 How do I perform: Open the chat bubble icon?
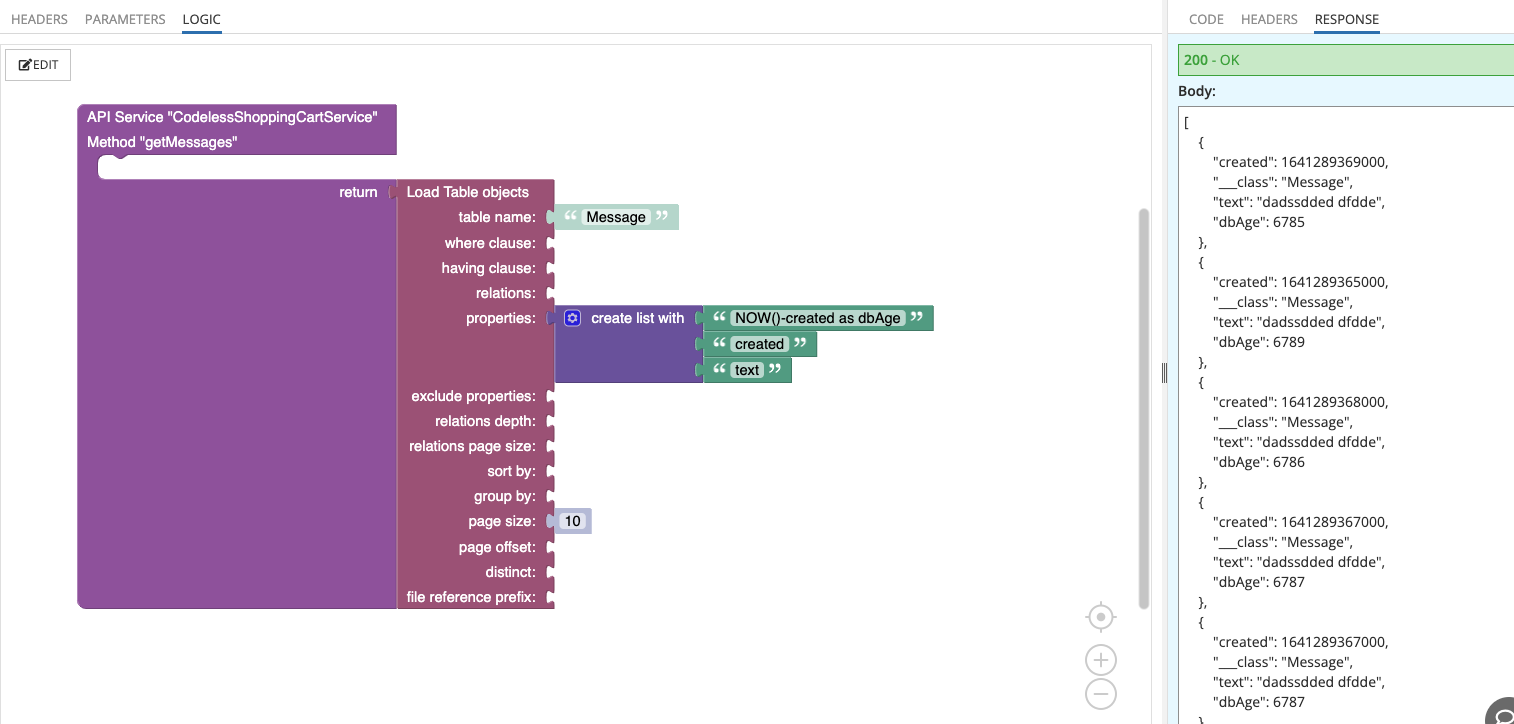click(1502, 714)
